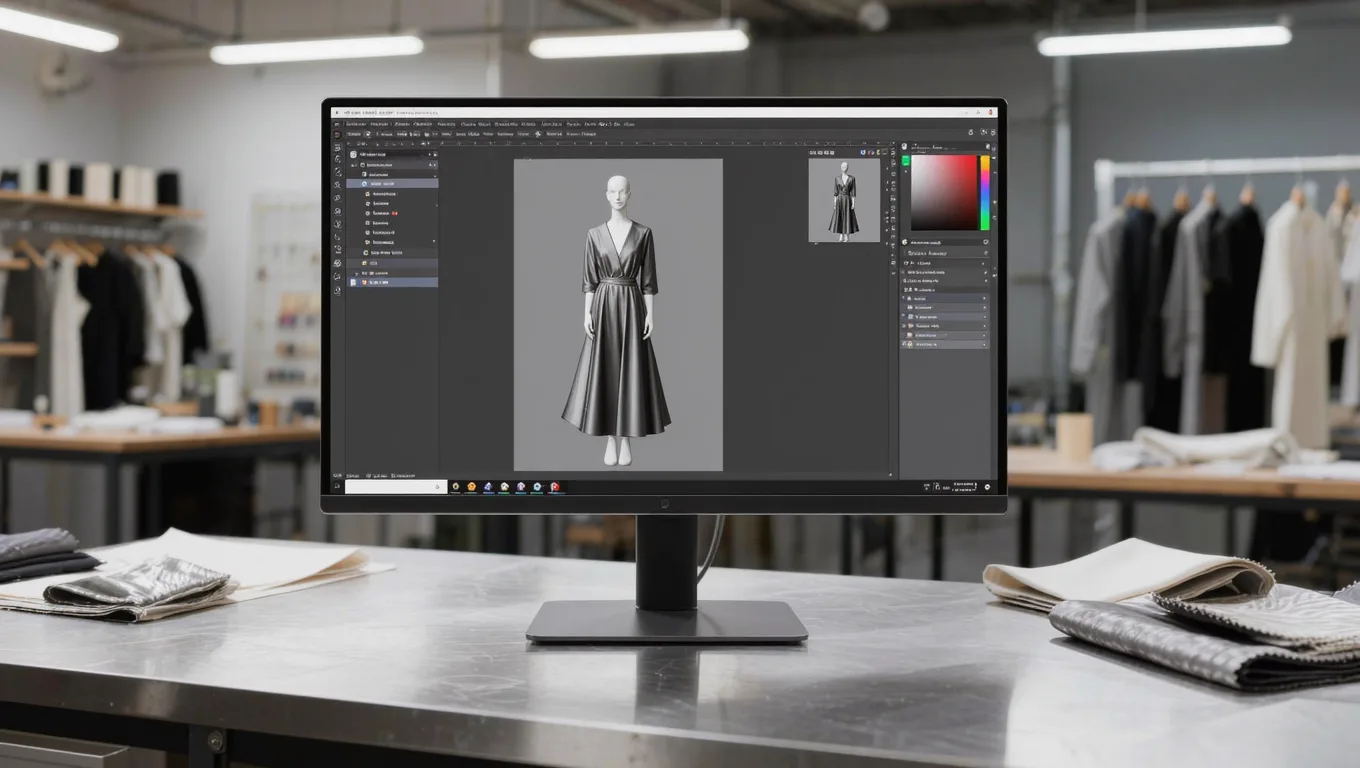This screenshot has height=768, width=1360.
Task: Select the highlighted row with the blue circle icon
Action: tap(392, 184)
